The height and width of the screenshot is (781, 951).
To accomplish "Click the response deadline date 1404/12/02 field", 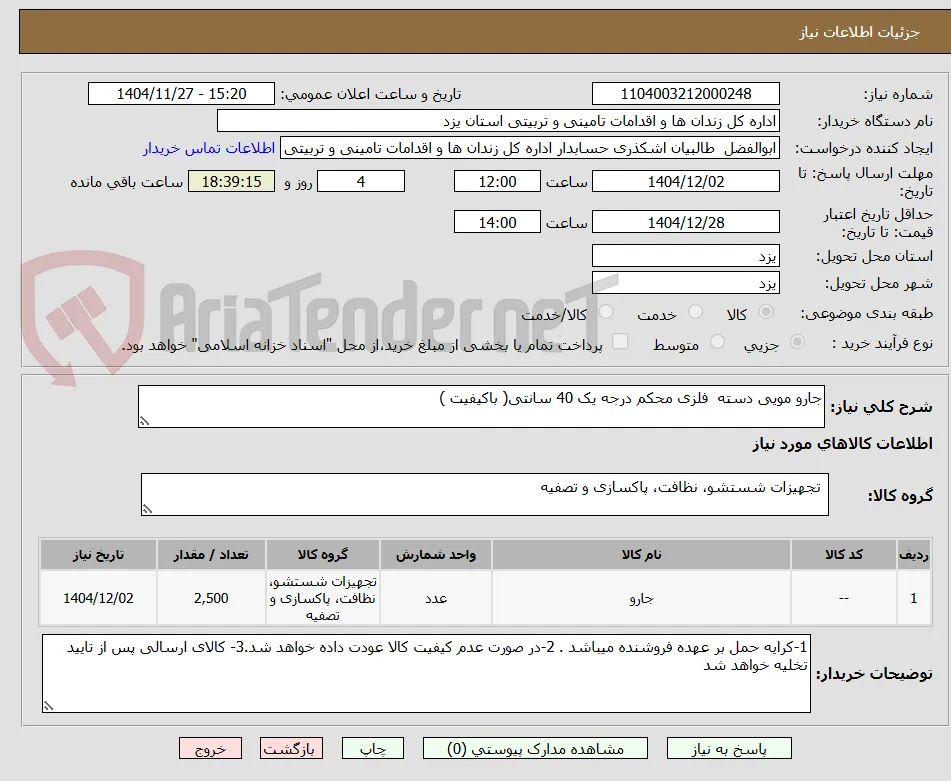I will pyautogui.click(x=685, y=181).
